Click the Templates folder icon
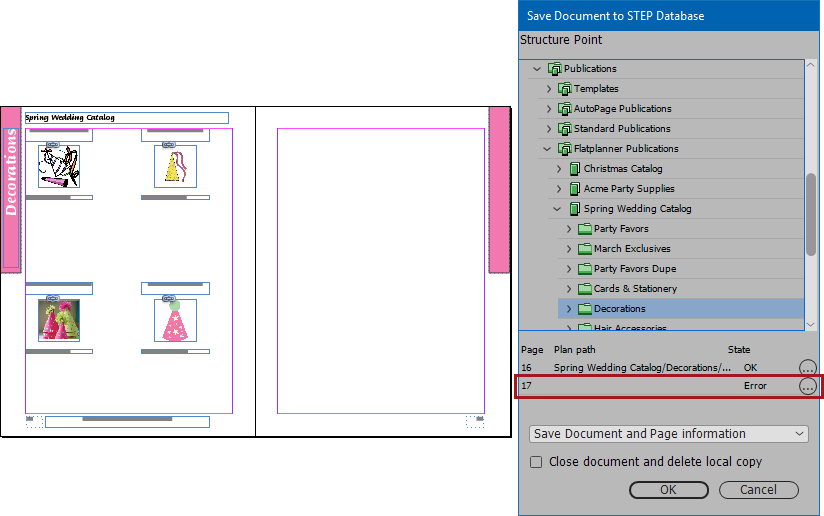 click(564, 89)
